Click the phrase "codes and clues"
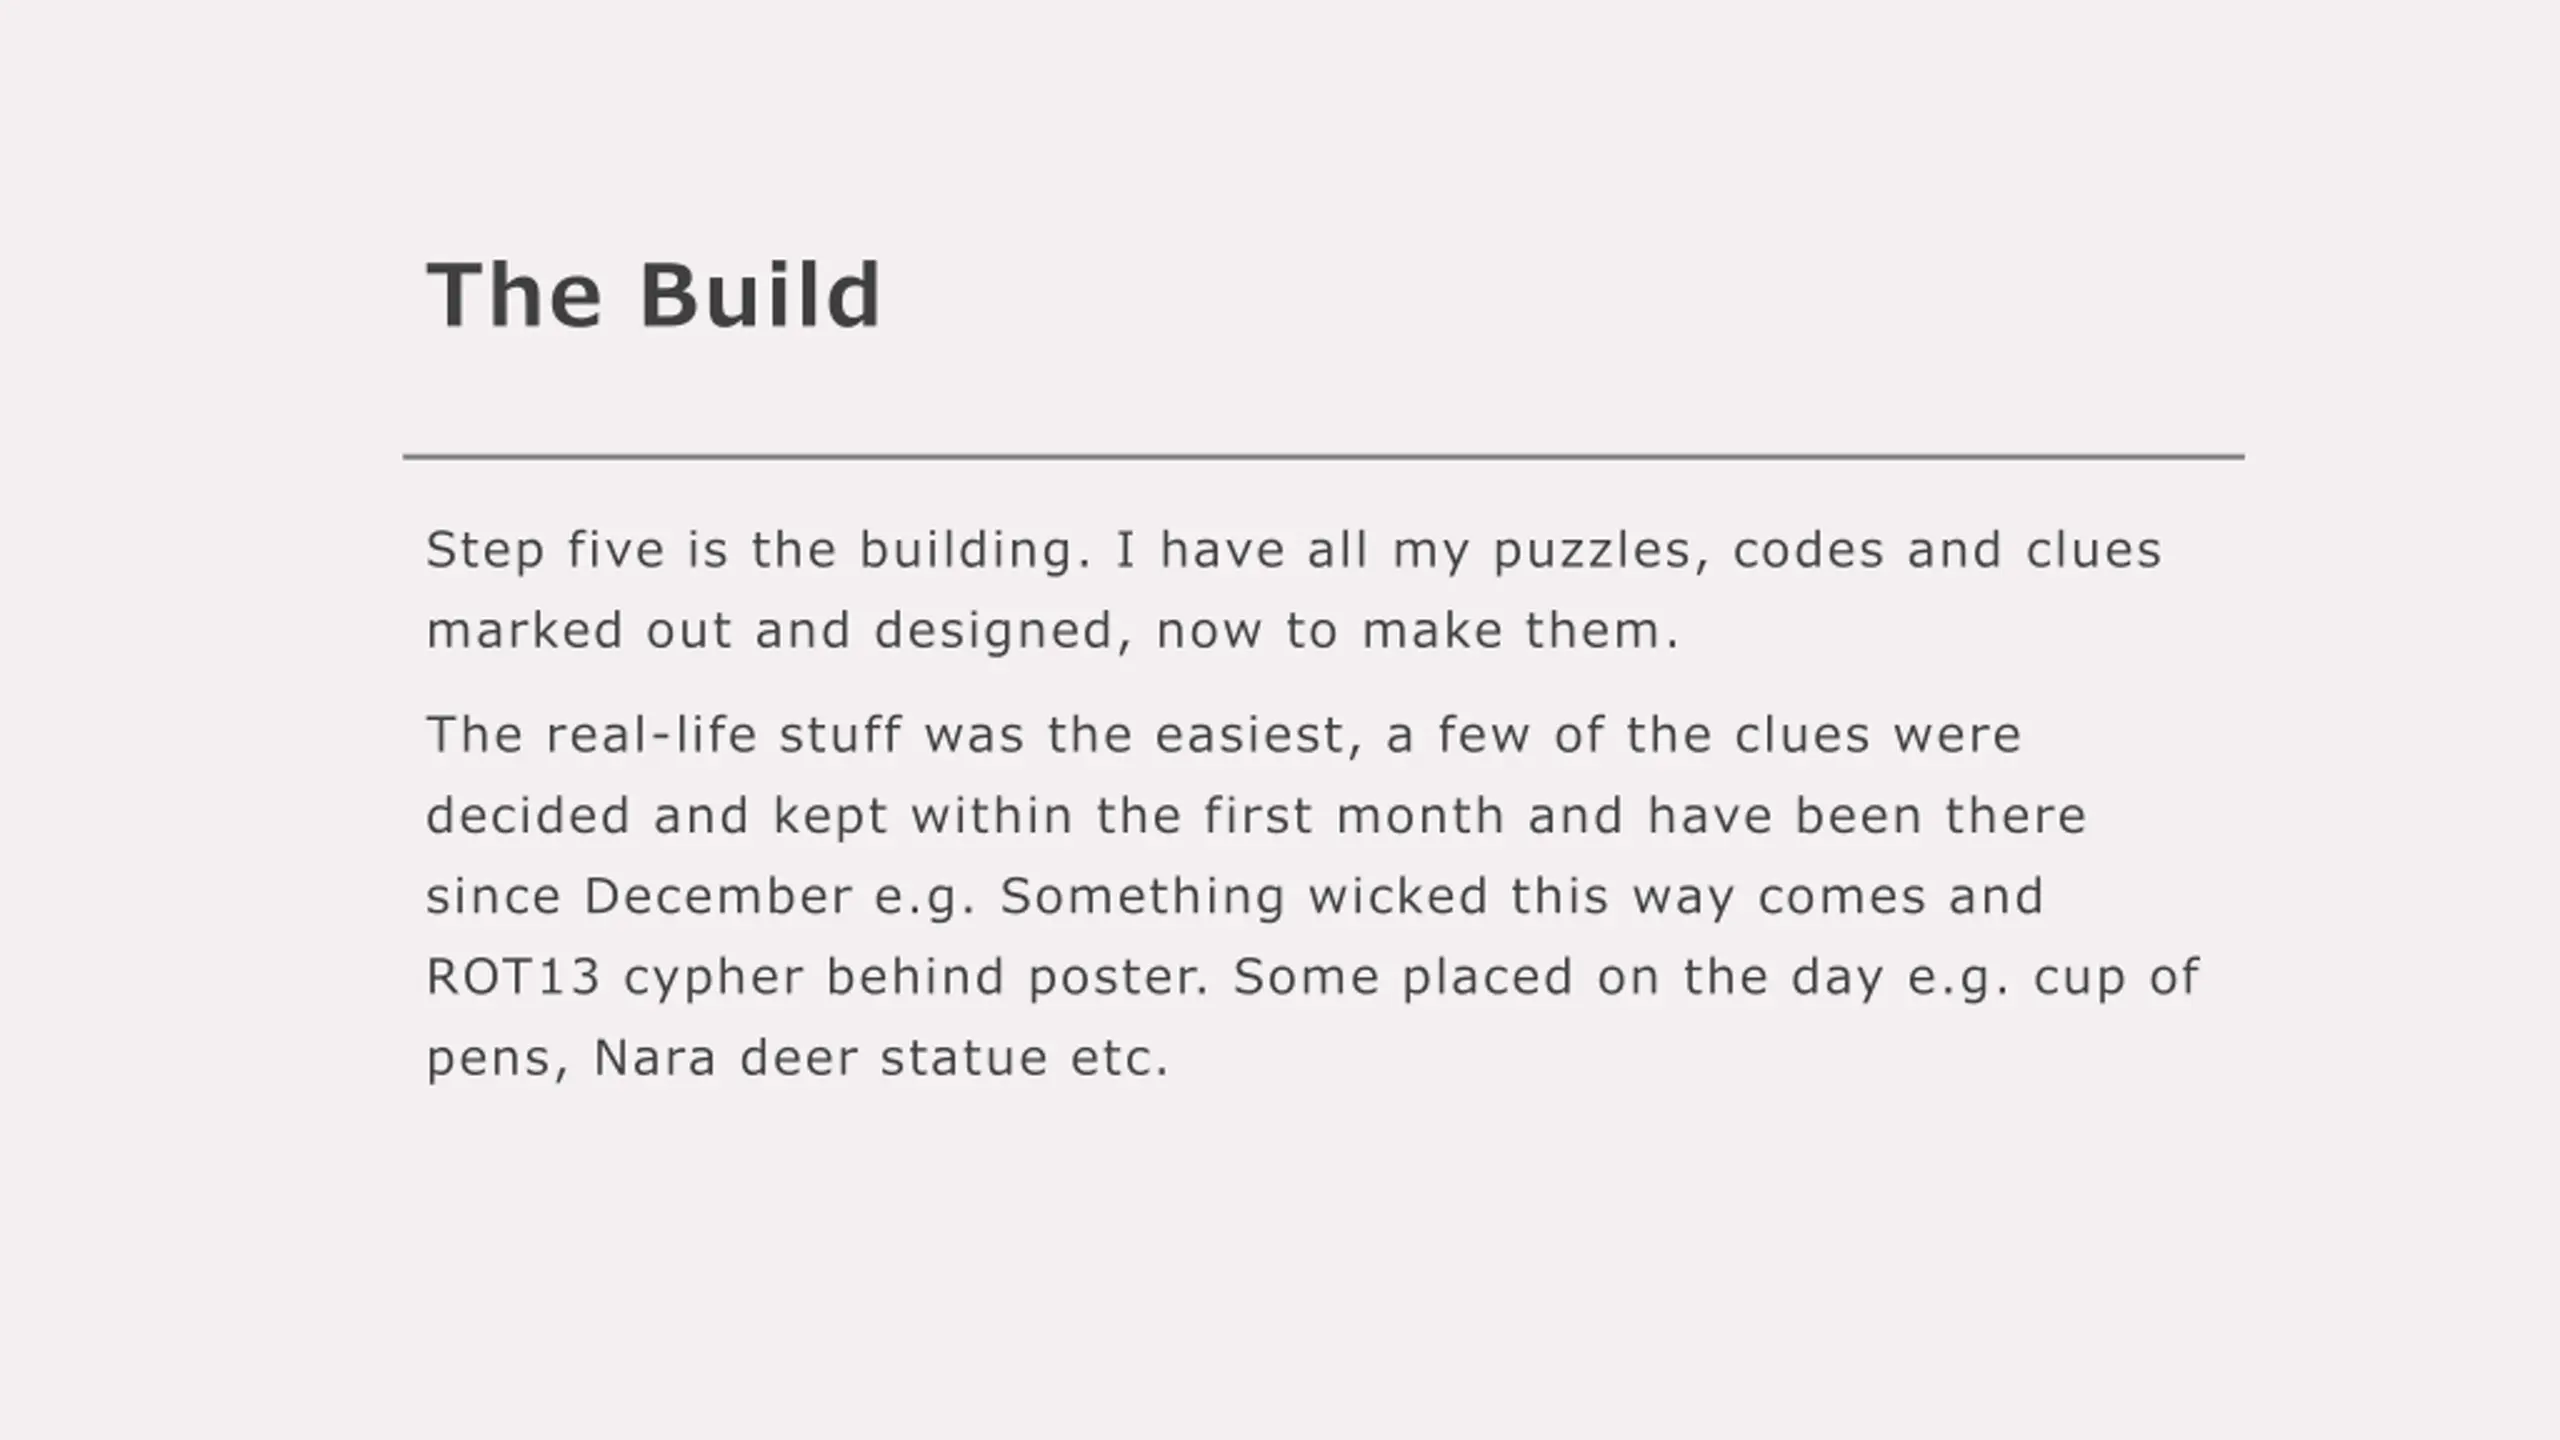 point(1947,550)
